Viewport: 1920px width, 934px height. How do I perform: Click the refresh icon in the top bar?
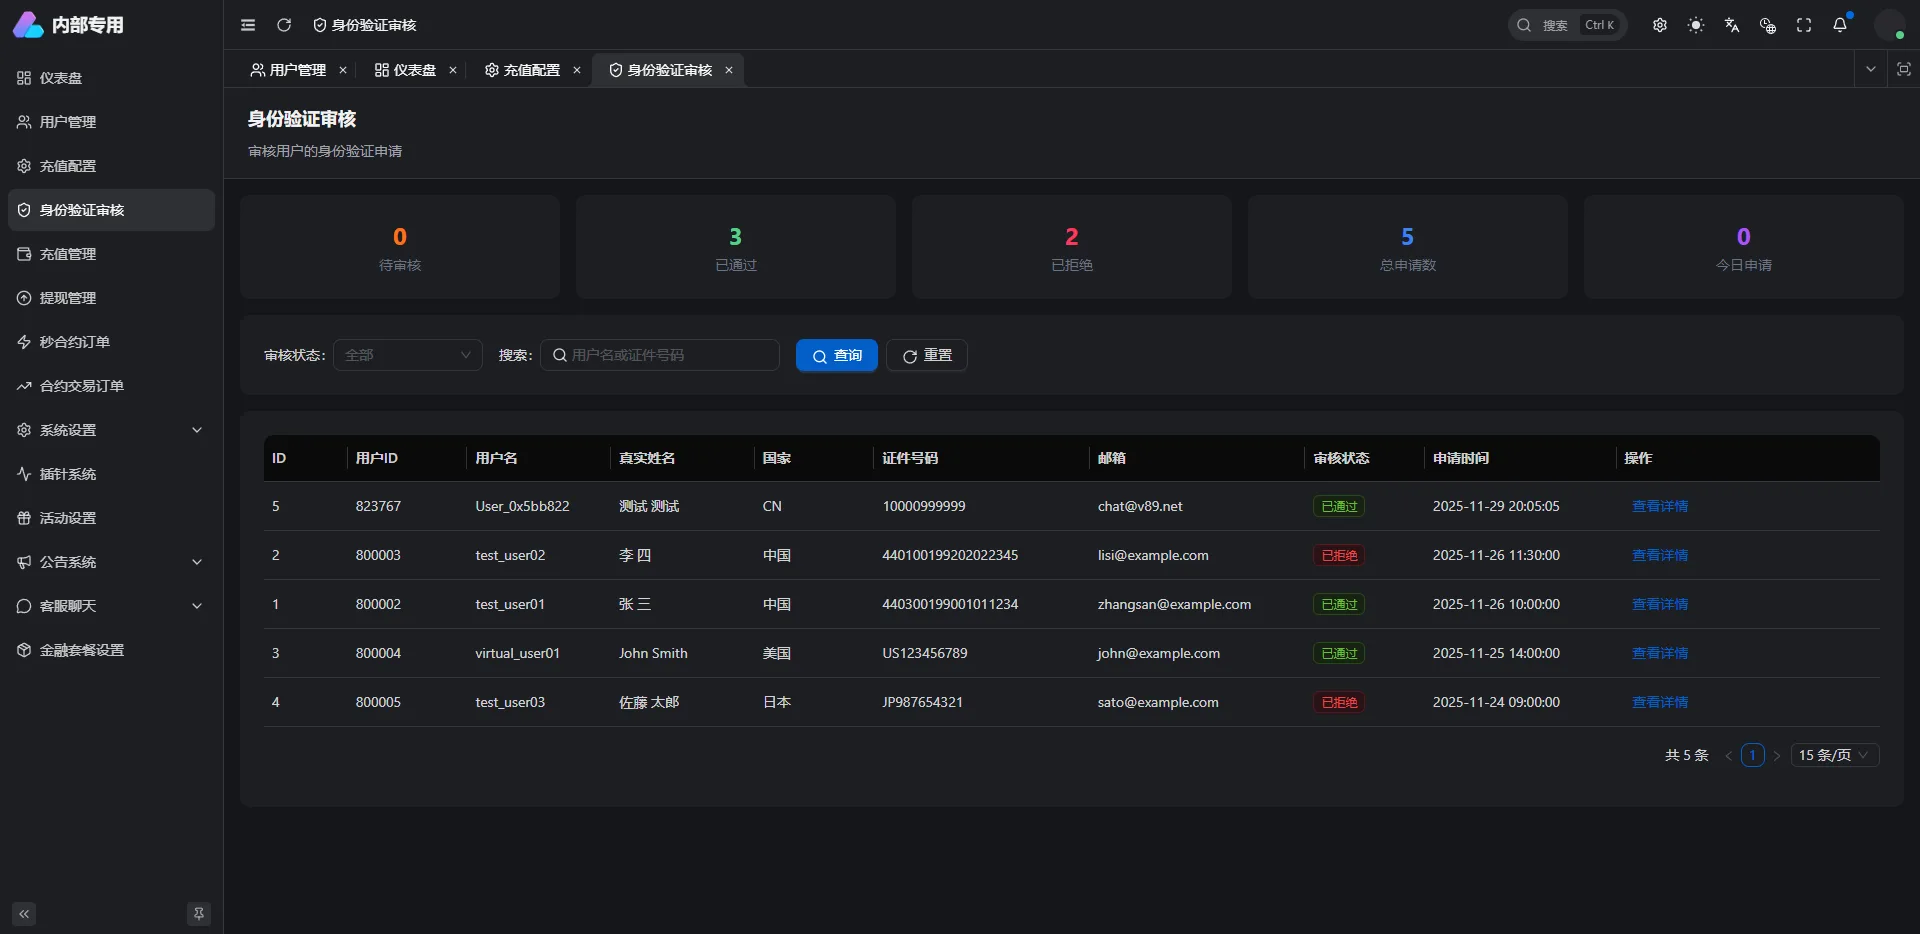[284, 25]
